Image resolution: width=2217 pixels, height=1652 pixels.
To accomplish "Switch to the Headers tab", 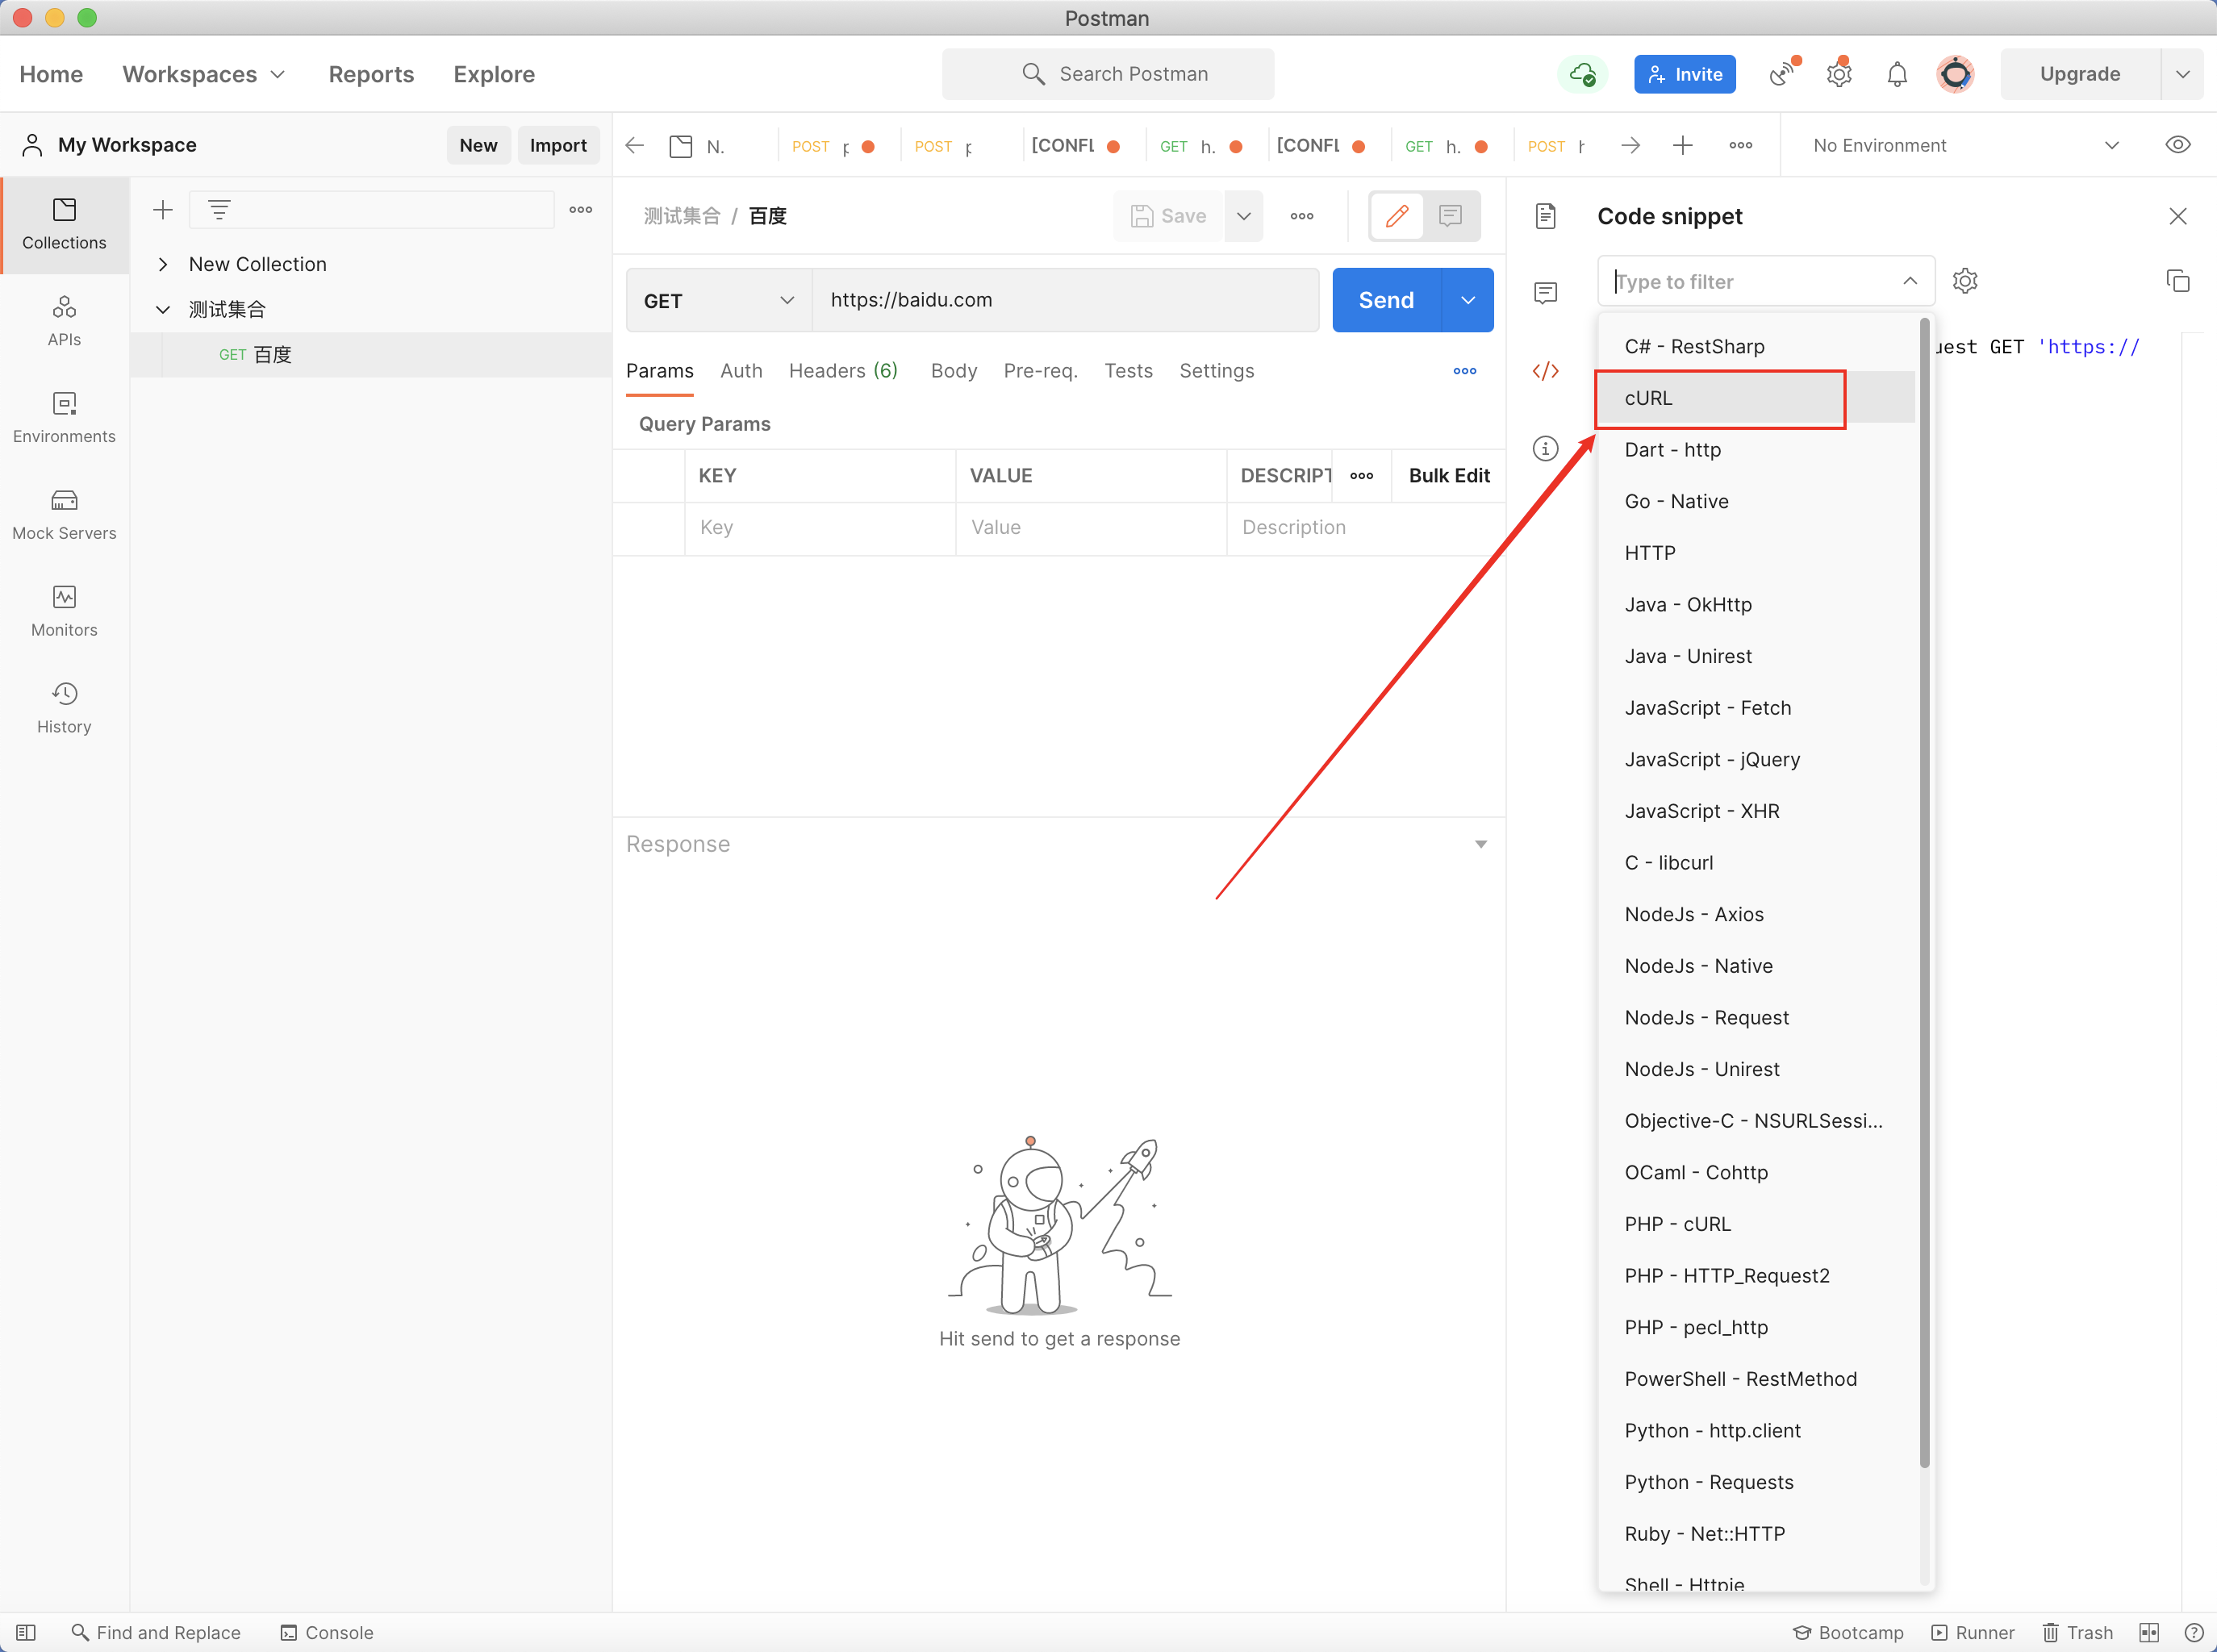I will (842, 371).
